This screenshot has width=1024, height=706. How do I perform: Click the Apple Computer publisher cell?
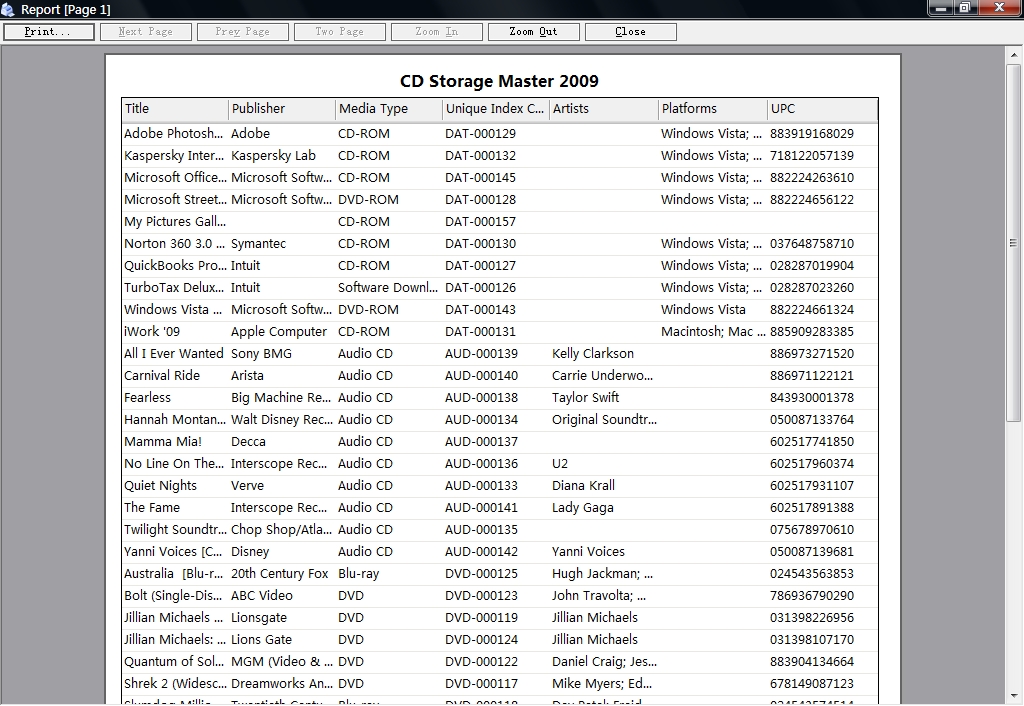[x=279, y=332]
